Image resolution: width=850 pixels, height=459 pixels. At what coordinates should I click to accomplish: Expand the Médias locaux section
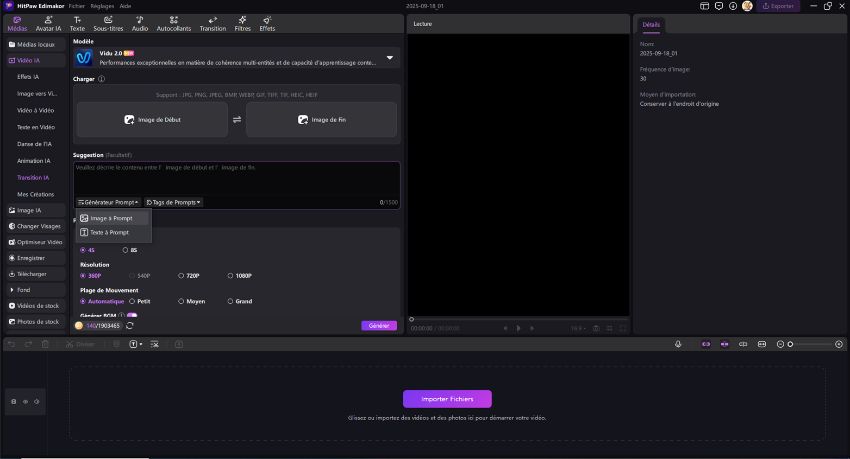(36, 44)
